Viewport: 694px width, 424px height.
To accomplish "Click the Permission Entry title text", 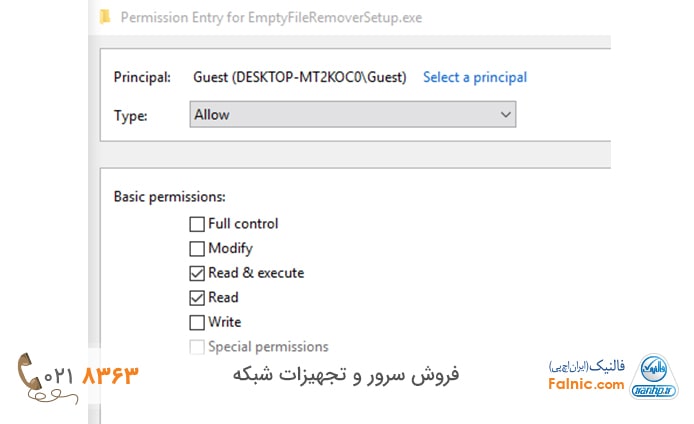I will pos(270,17).
